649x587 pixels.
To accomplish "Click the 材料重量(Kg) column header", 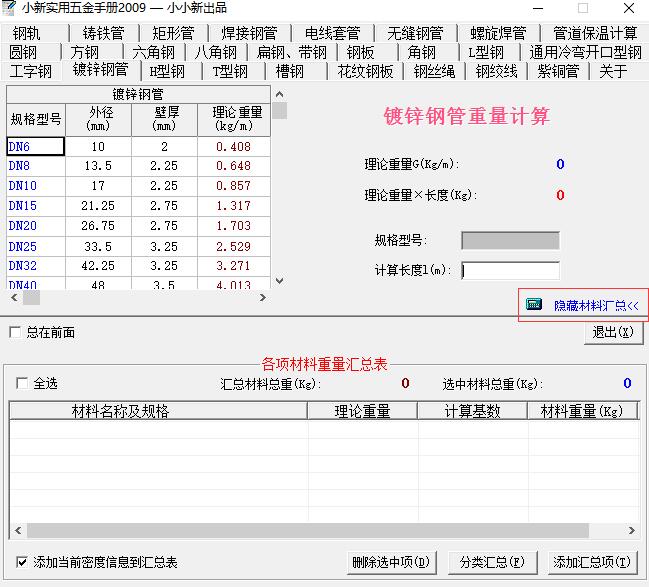I will click(x=582, y=411).
